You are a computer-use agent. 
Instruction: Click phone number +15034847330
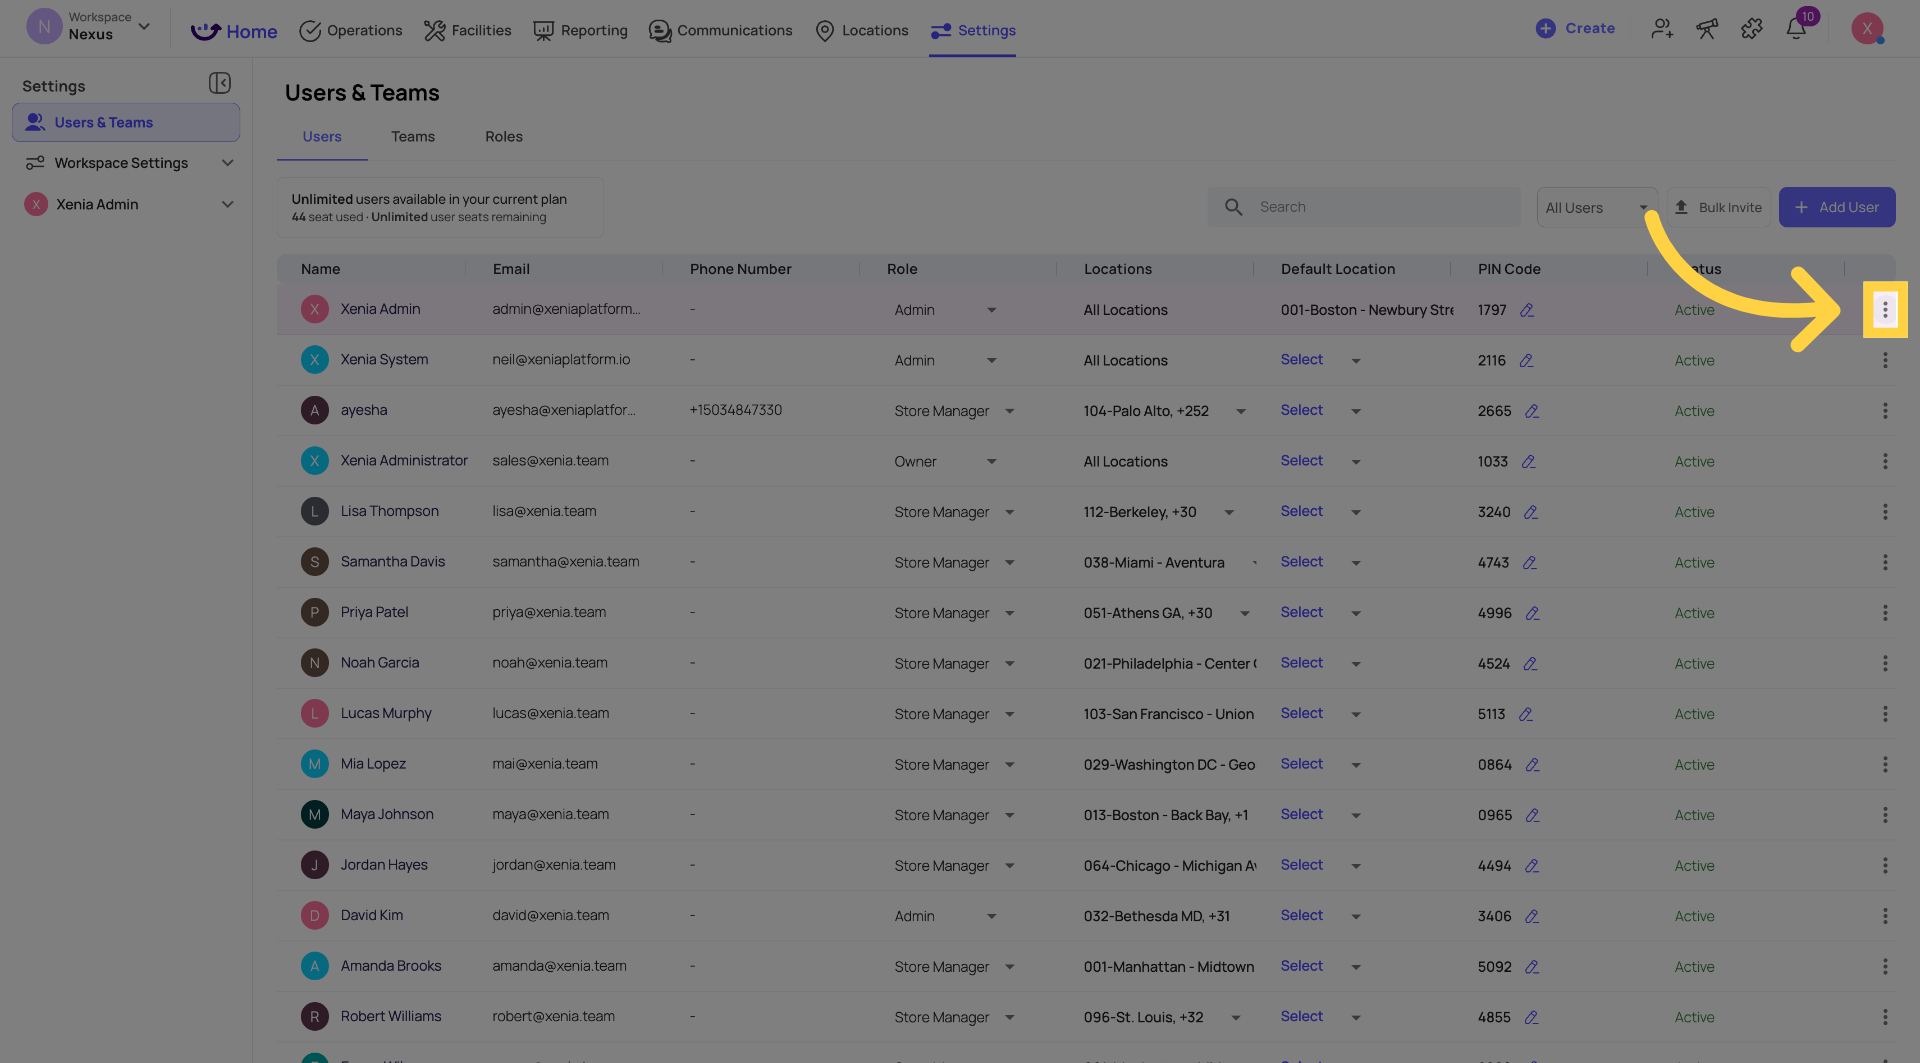736,410
